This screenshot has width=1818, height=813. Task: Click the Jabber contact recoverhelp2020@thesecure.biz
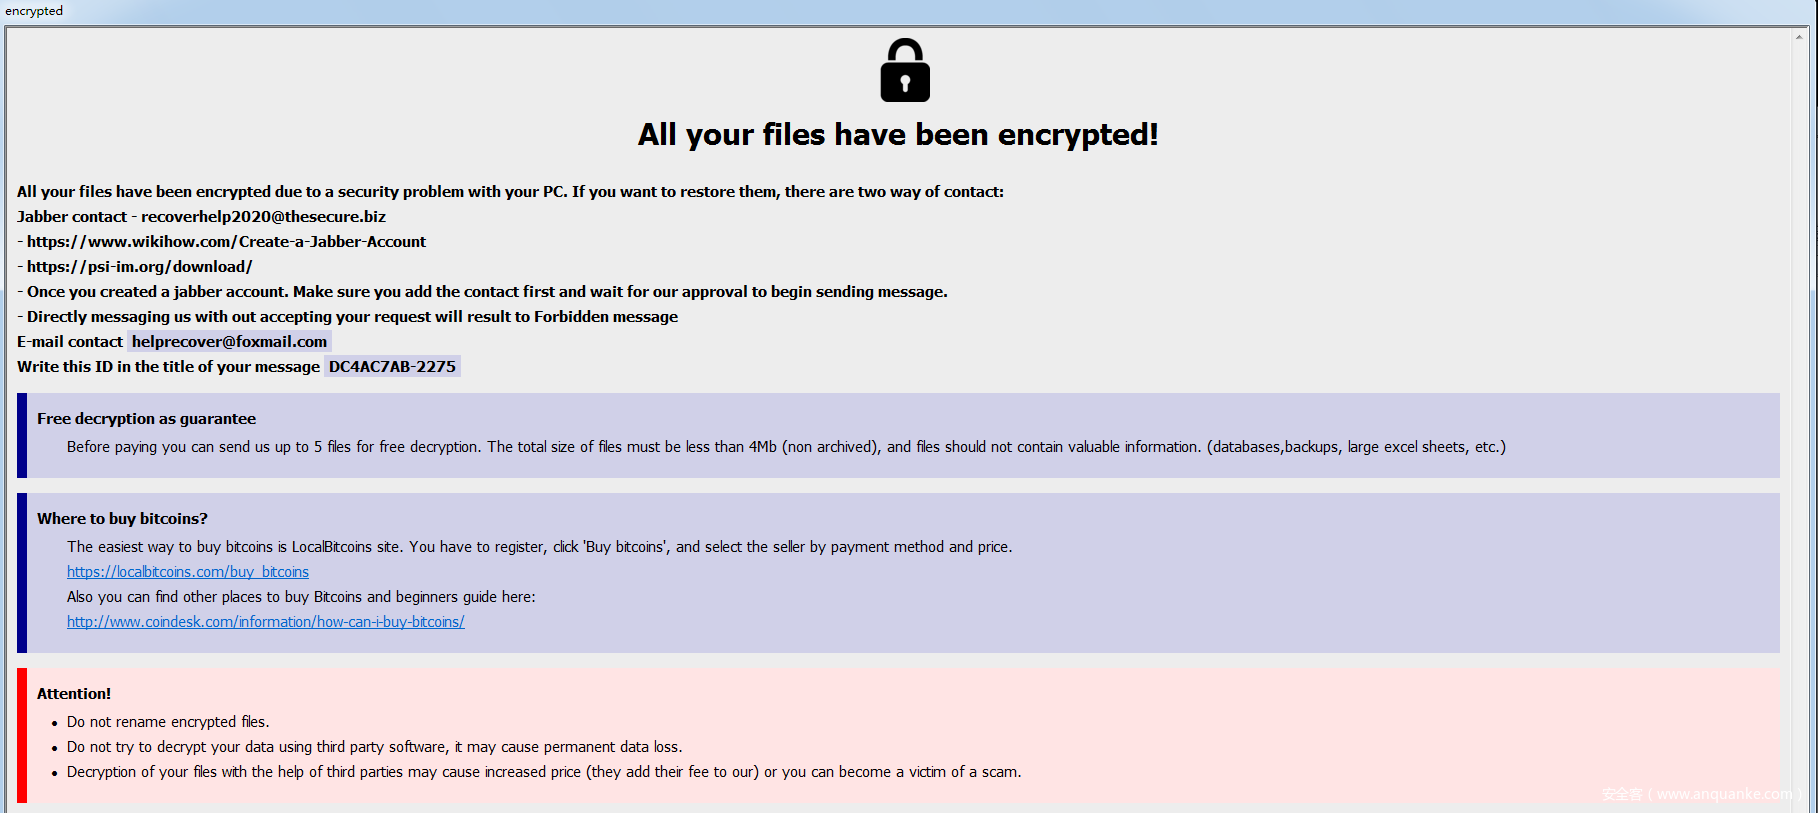[263, 217]
